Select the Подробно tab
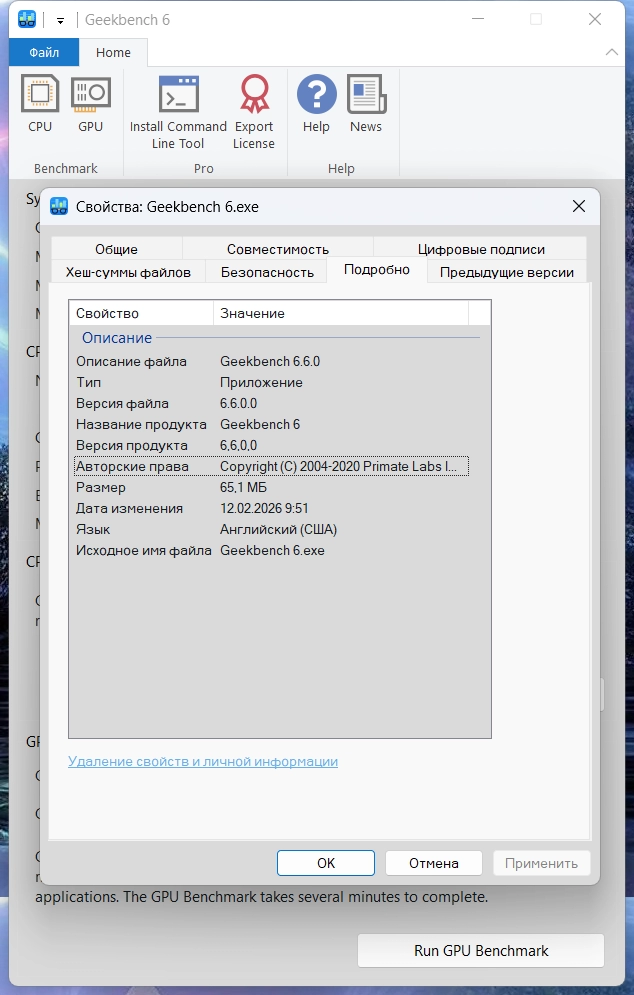Viewport: 634px width, 995px height. click(x=377, y=270)
